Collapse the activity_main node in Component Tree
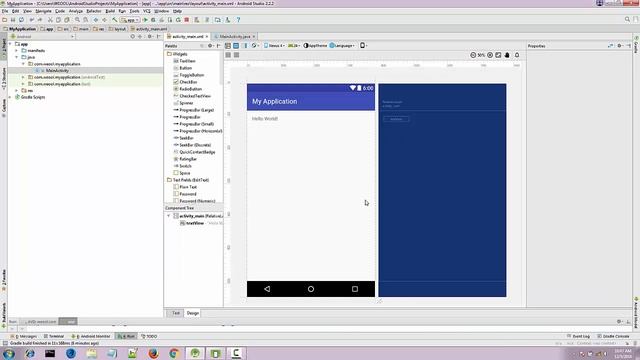This screenshot has height=360, width=640. point(169,216)
